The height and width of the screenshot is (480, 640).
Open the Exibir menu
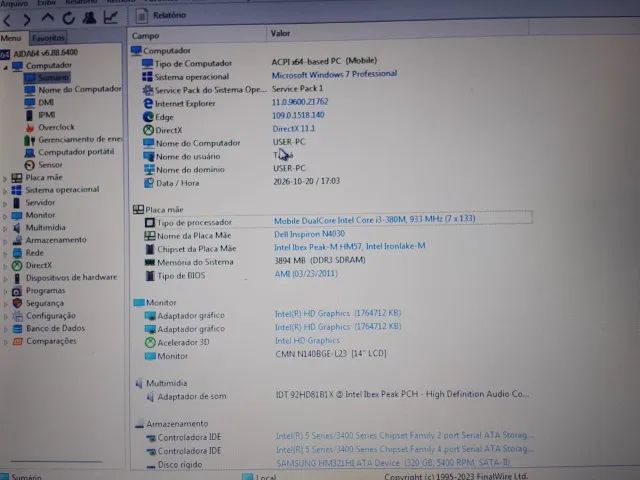coord(46,3)
